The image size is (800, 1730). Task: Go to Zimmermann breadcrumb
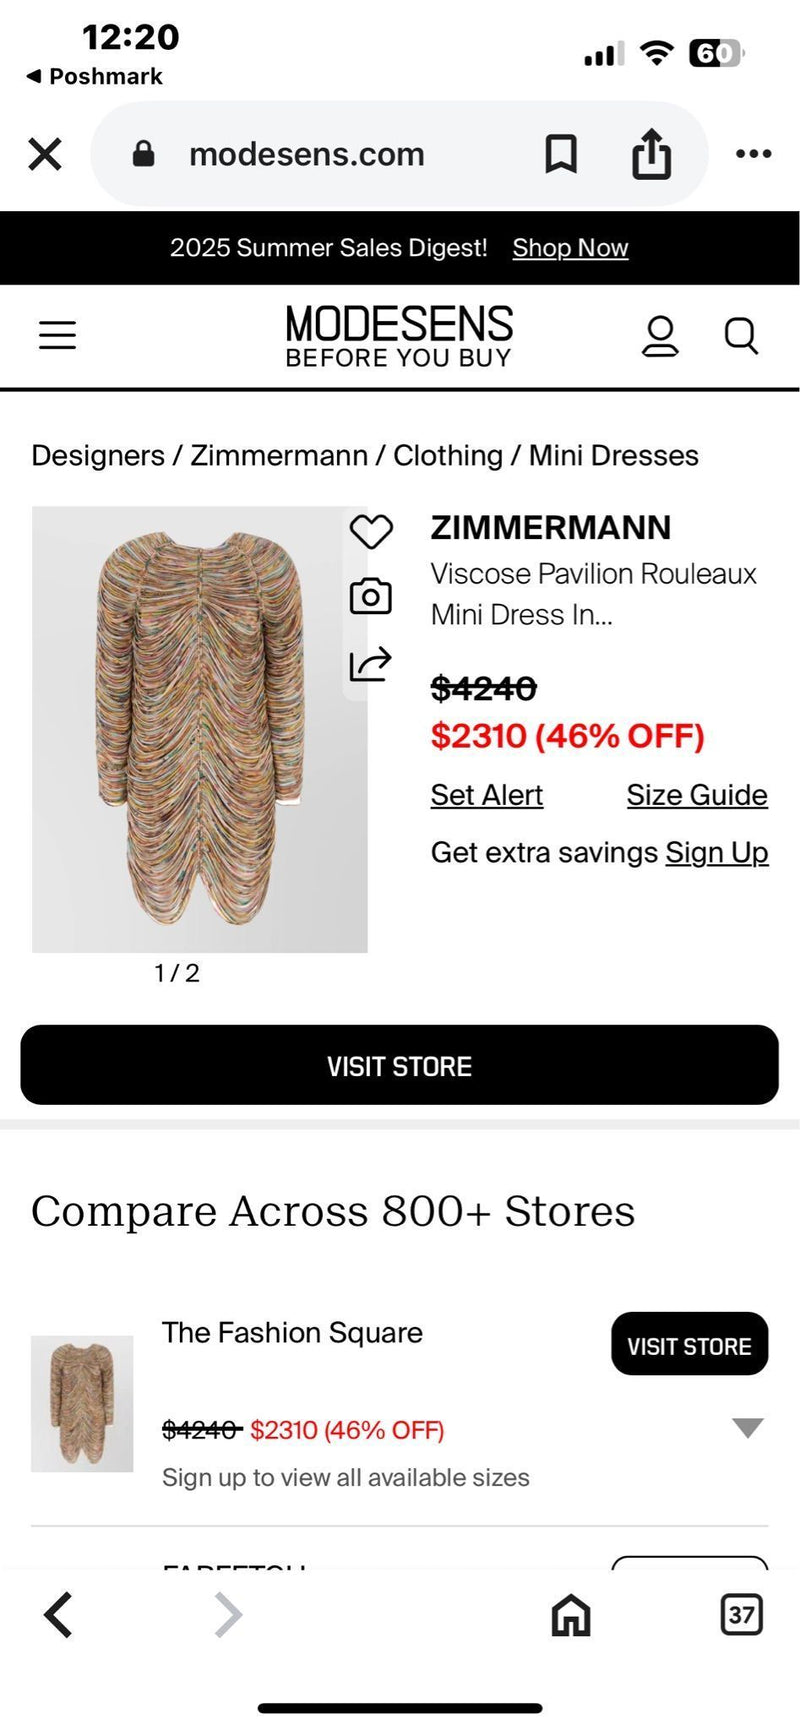pos(279,456)
